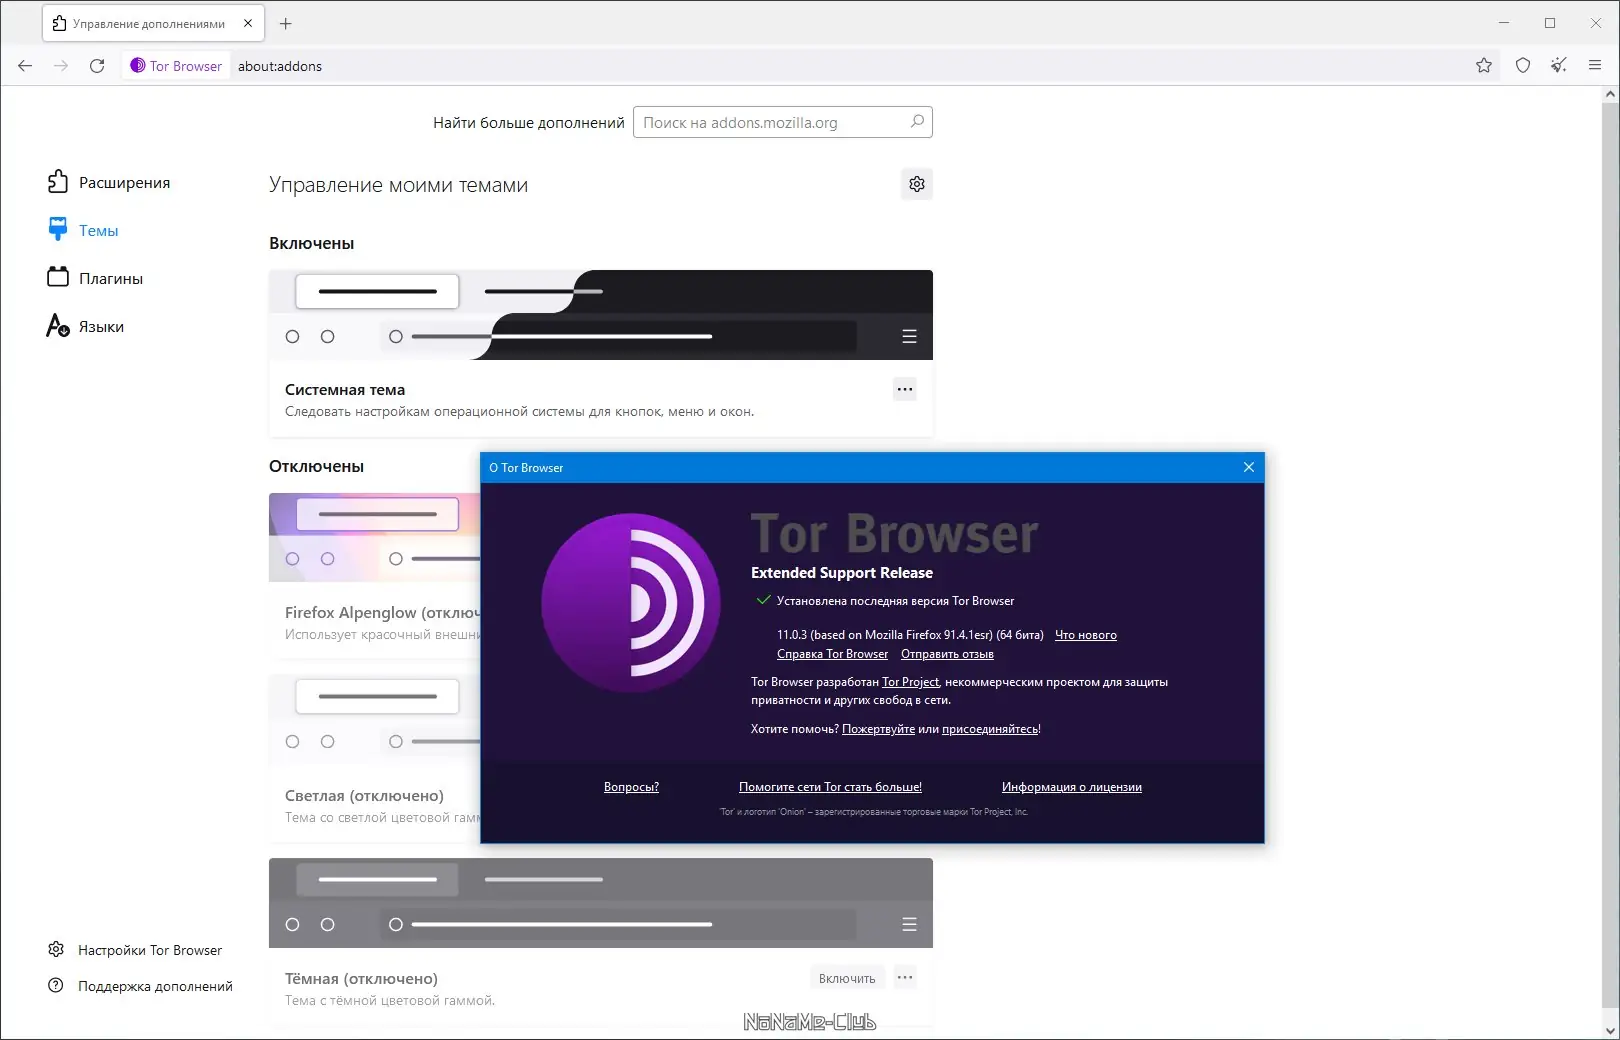Image resolution: width=1620 pixels, height=1040 pixels.
Task: Open the Расширения category
Action: (x=109, y=182)
